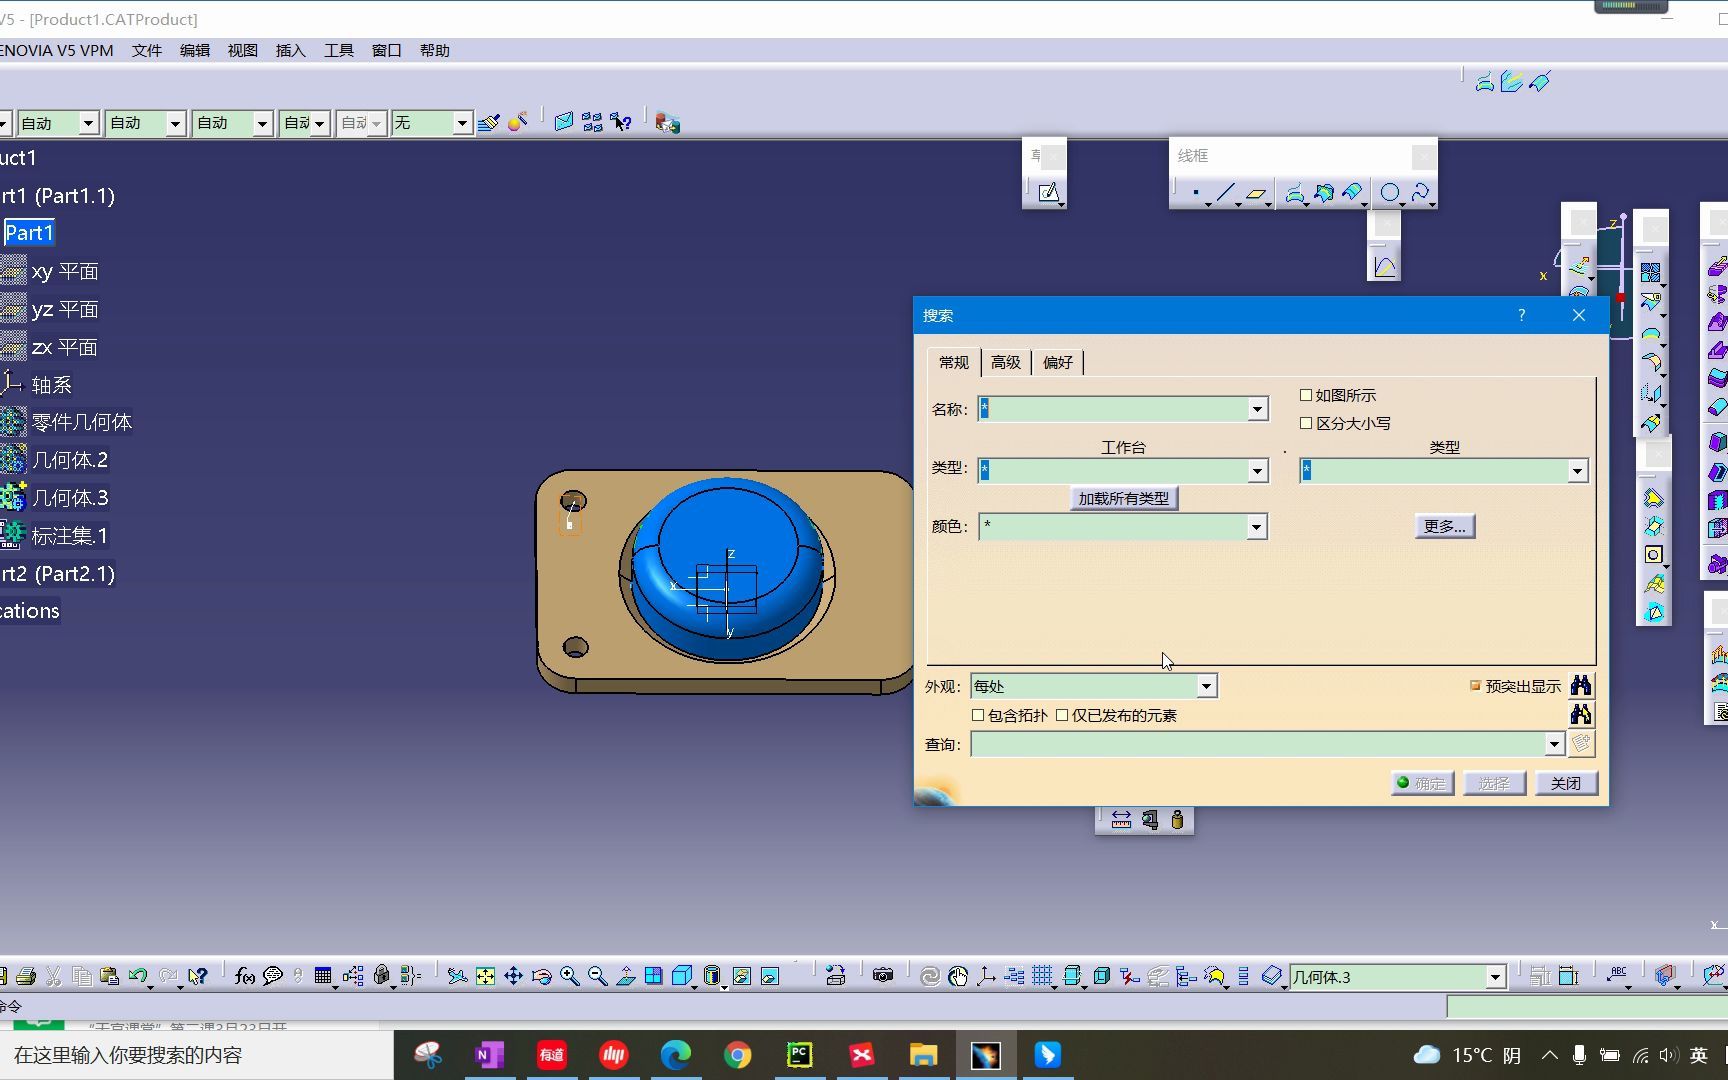The image size is (1728, 1080).
Task: Switch to the 高级 tab
Action: pyautogui.click(x=1005, y=362)
